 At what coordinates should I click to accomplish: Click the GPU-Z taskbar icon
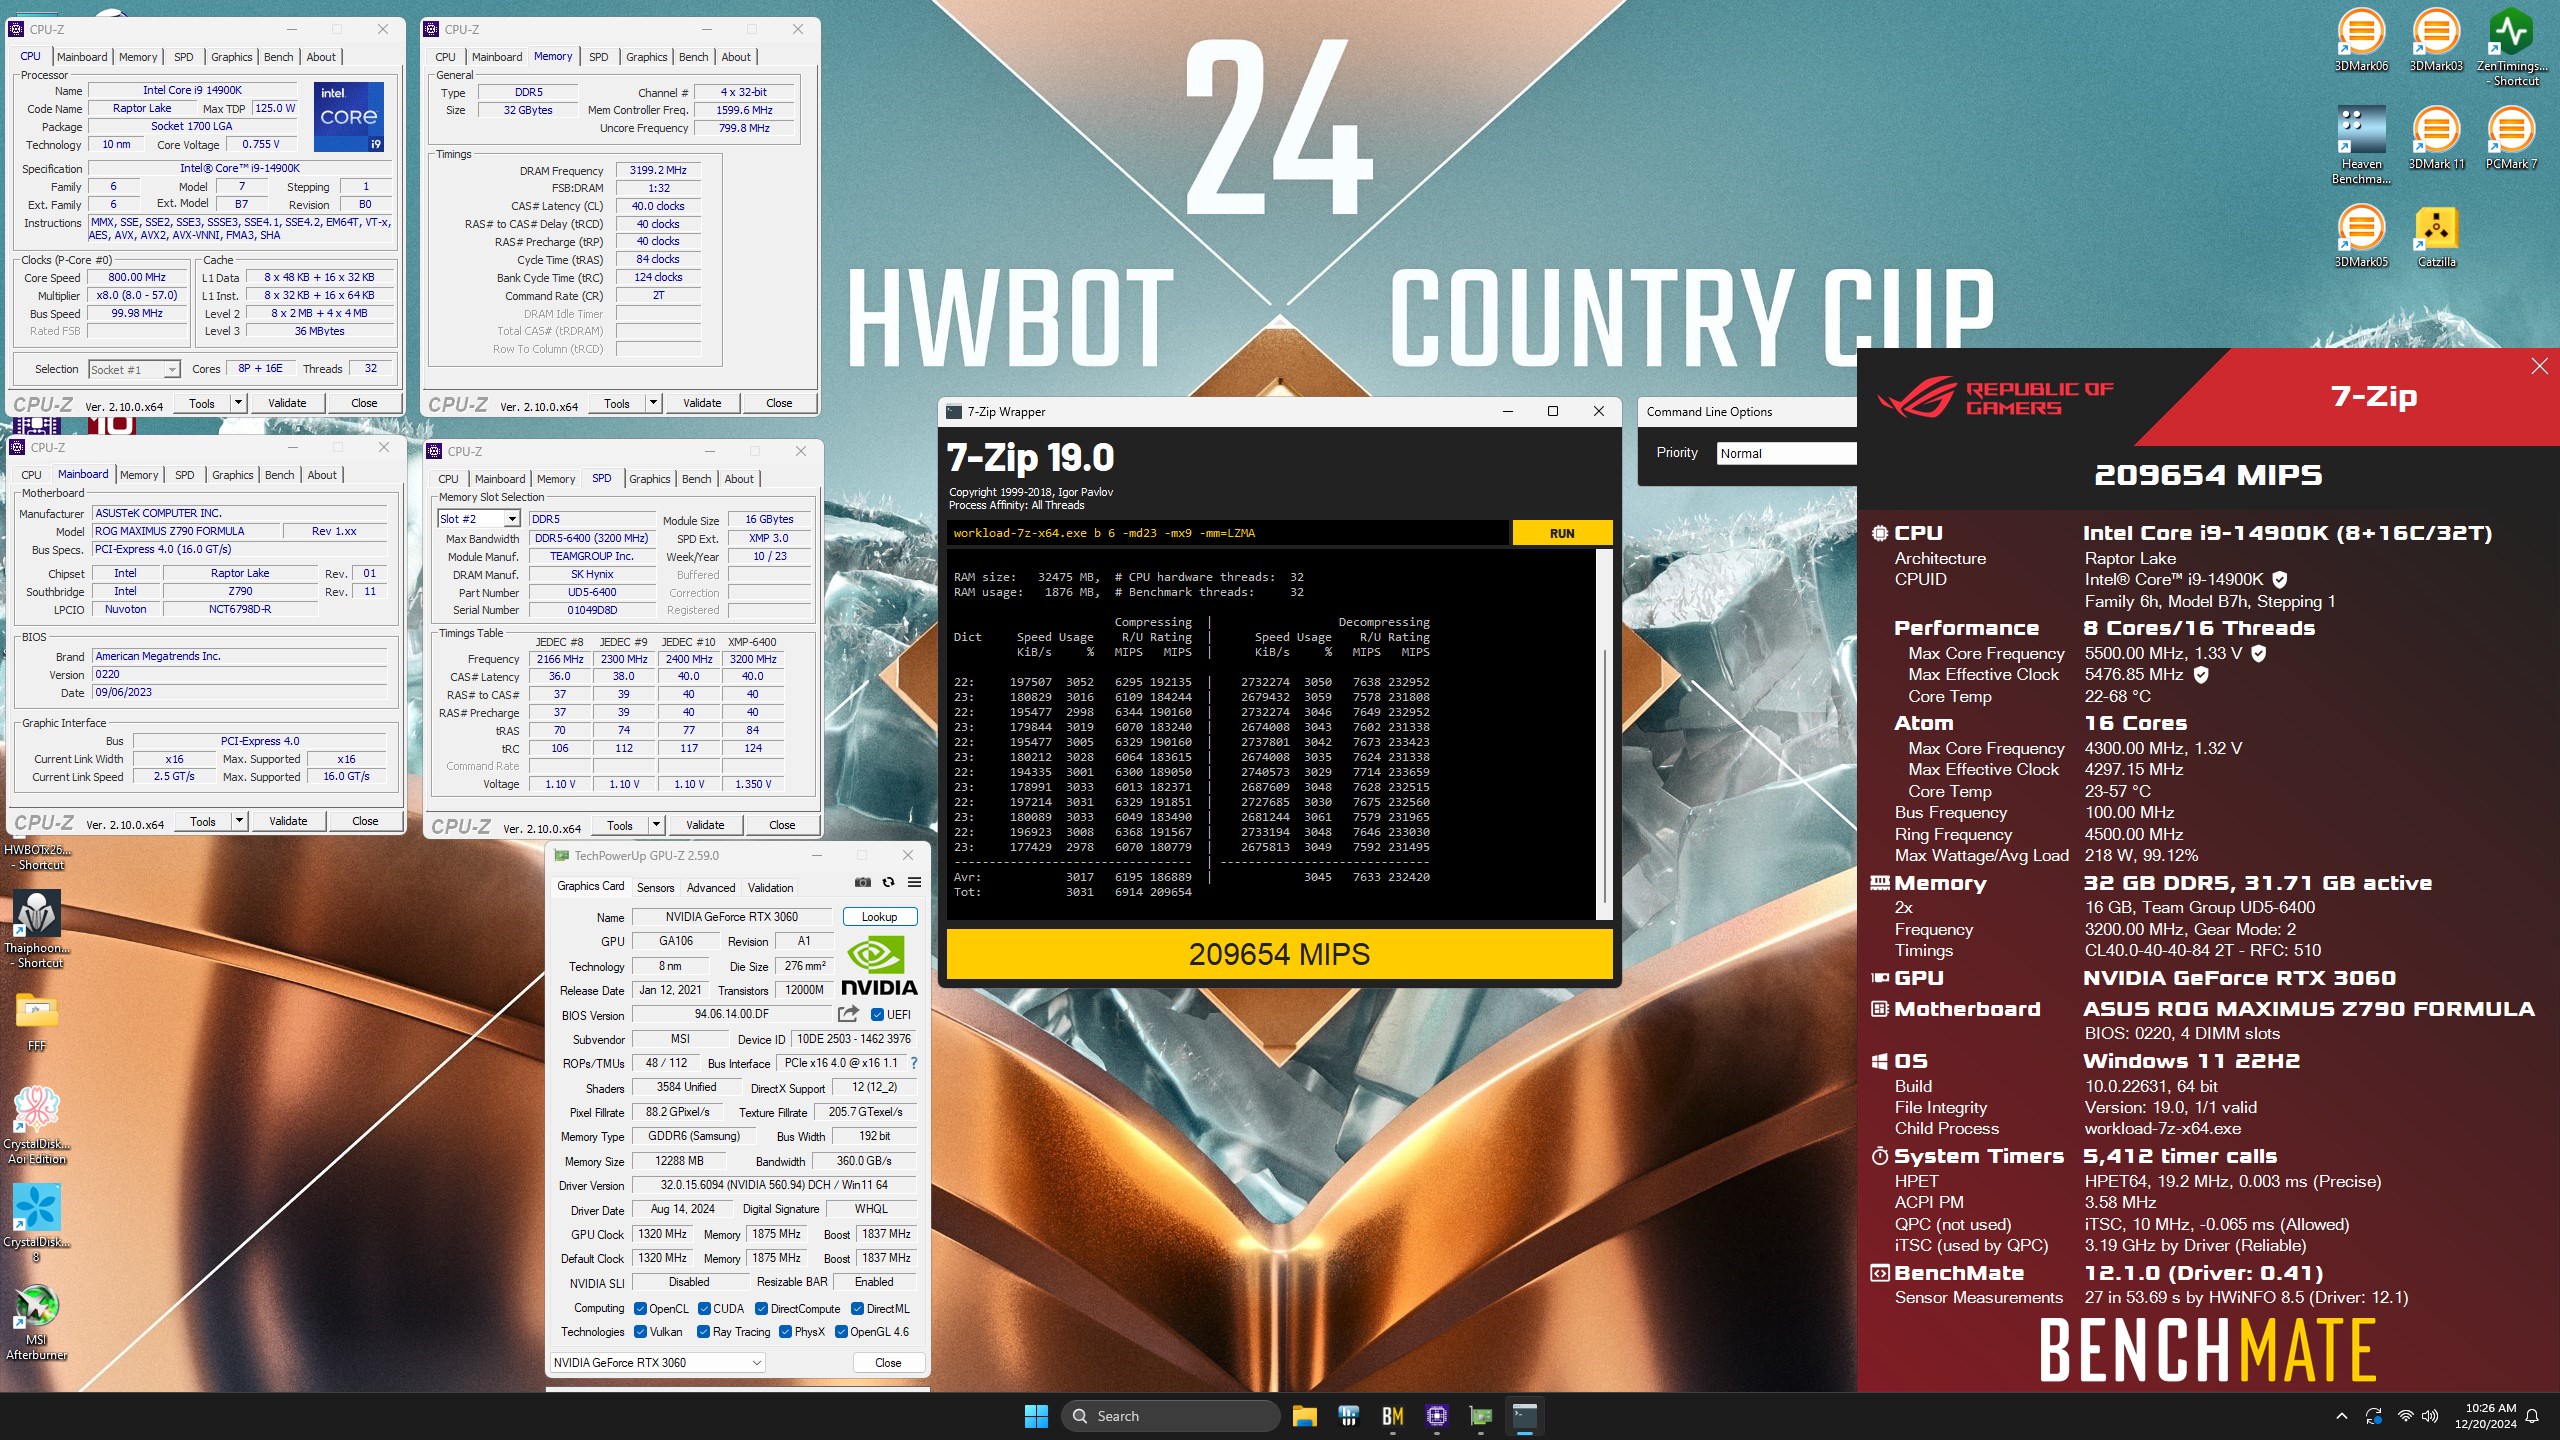(x=1480, y=1416)
